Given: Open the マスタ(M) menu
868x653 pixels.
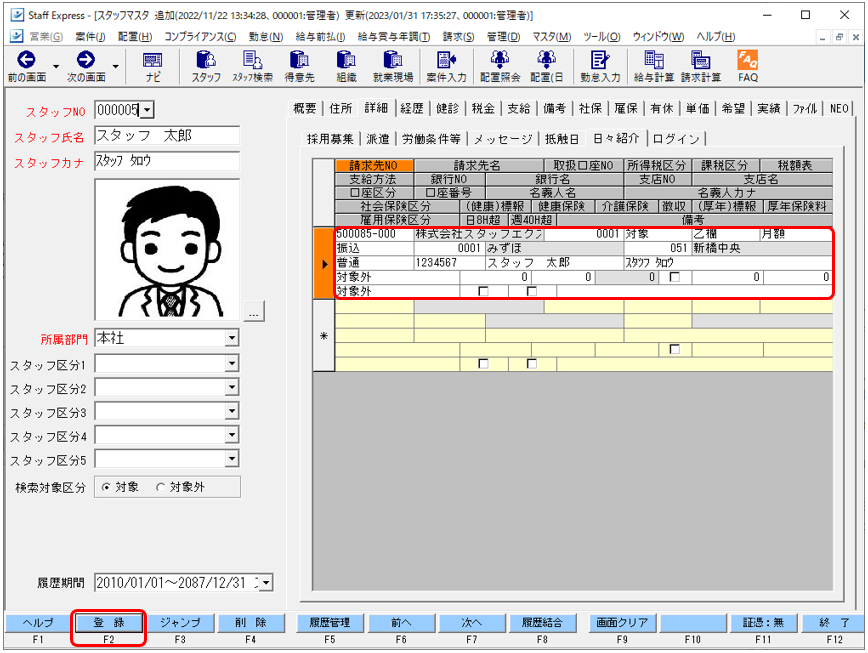Looking at the screenshot, I should tap(551, 37).
